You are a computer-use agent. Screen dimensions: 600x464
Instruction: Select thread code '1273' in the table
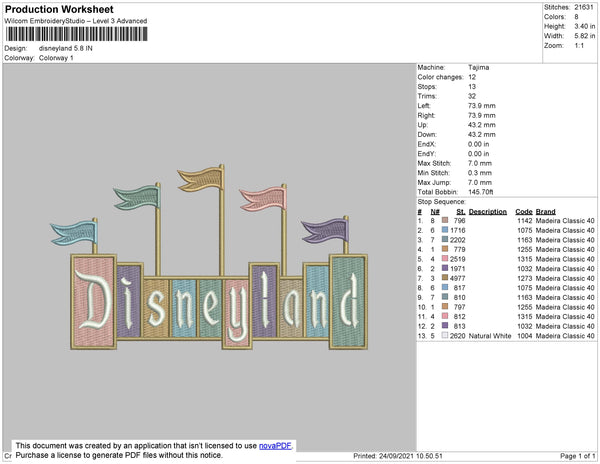click(525, 278)
